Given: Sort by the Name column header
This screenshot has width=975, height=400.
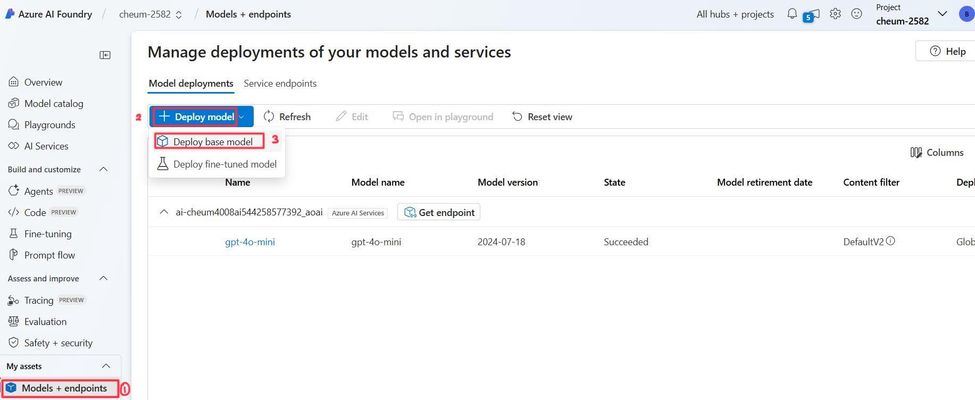Looking at the screenshot, I should click(x=238, y=182).
